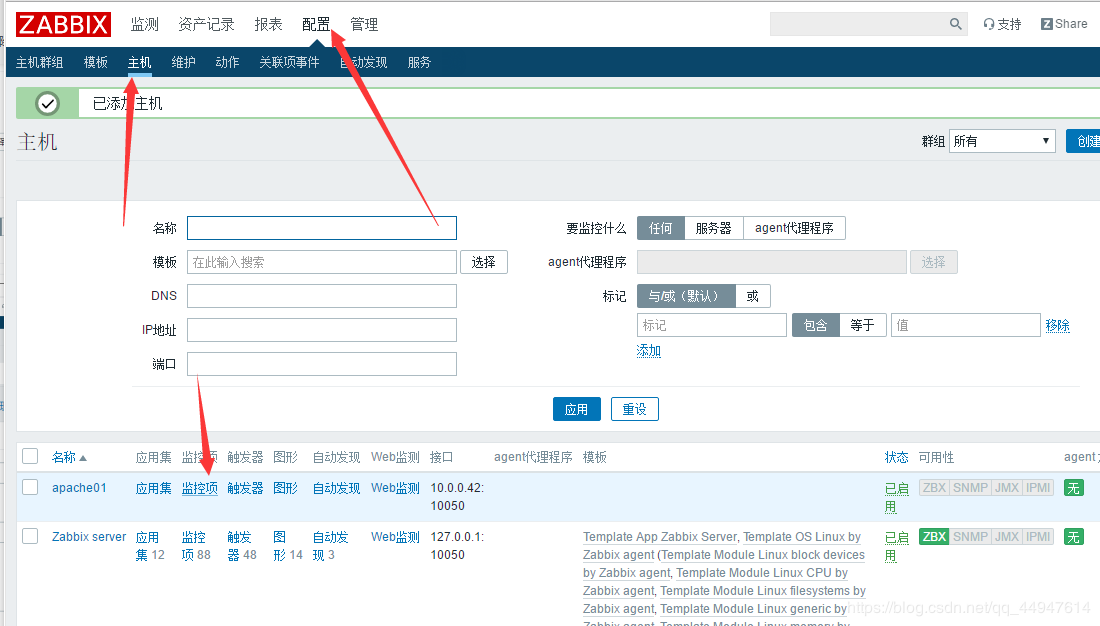
Task: Open the 管理 menu
Action: (364, 25)
